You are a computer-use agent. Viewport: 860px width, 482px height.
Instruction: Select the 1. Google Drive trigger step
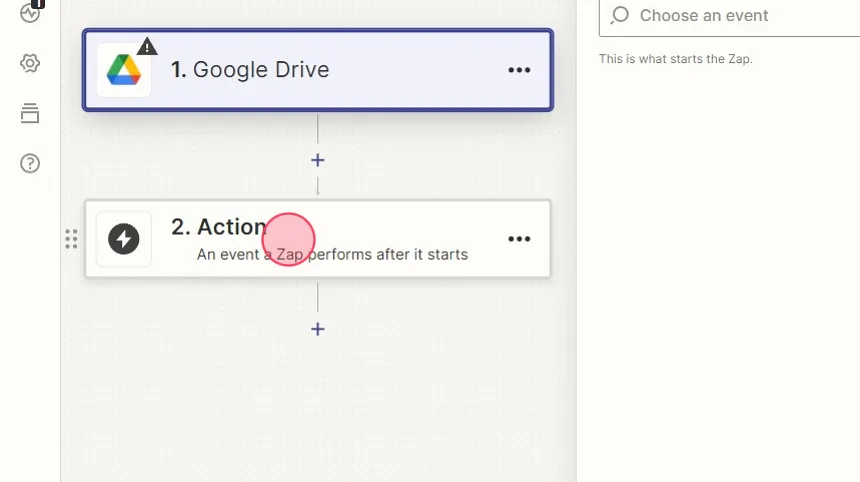coord(318,70)
